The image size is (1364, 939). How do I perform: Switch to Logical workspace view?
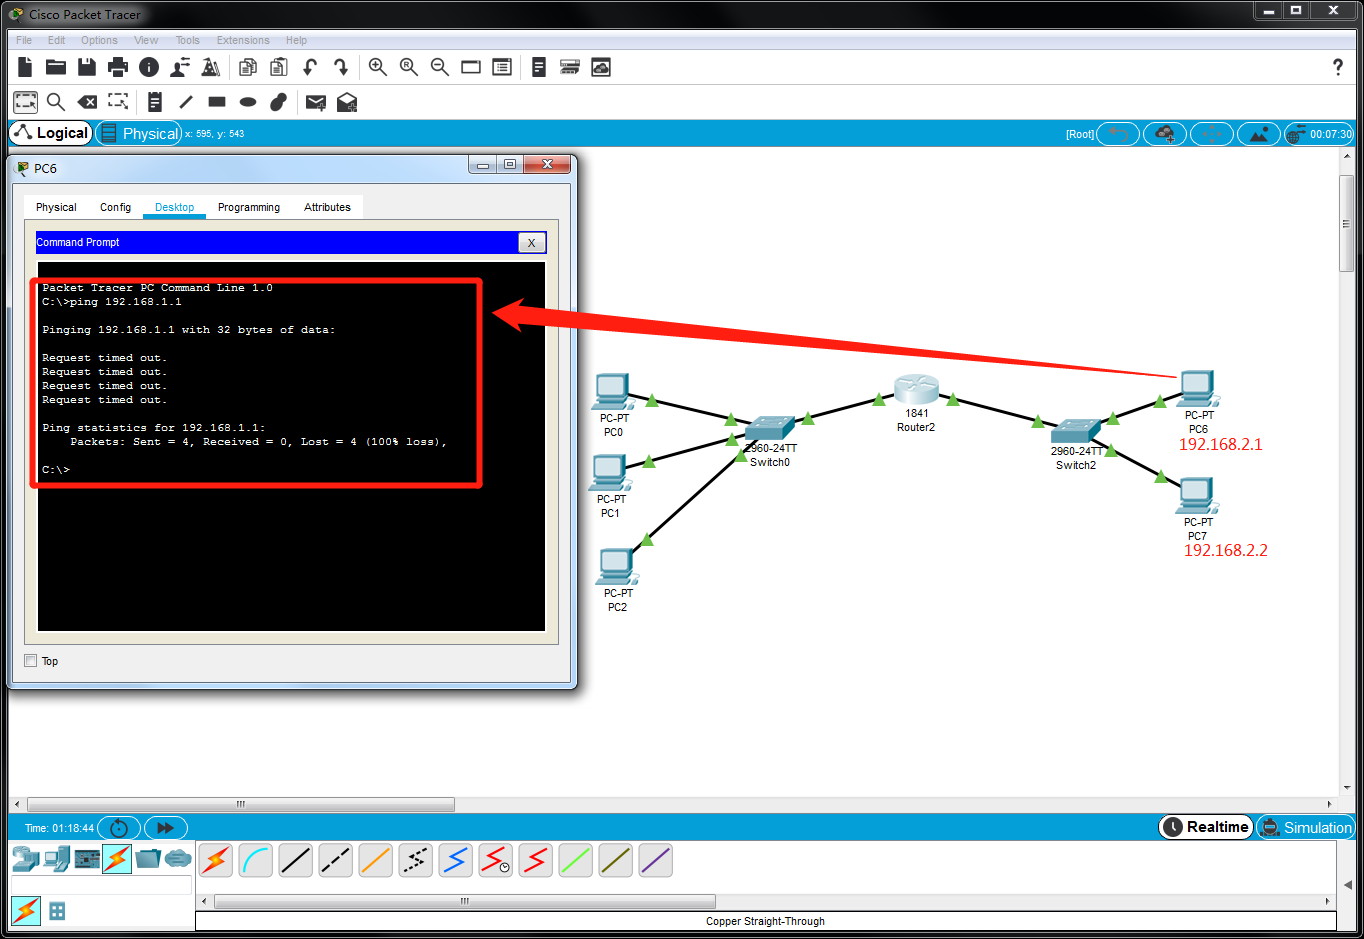click(51, 133)
